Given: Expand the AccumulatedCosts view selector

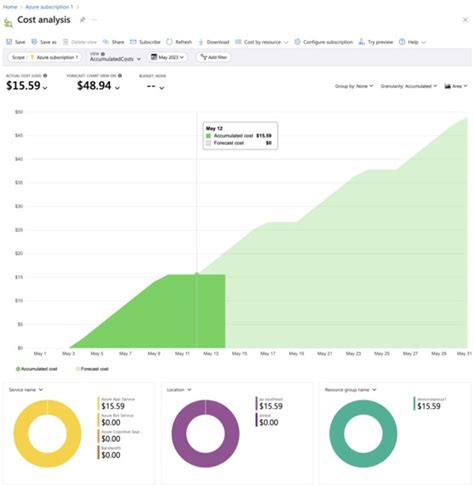Looking at the screenshot, I should 115,57.
